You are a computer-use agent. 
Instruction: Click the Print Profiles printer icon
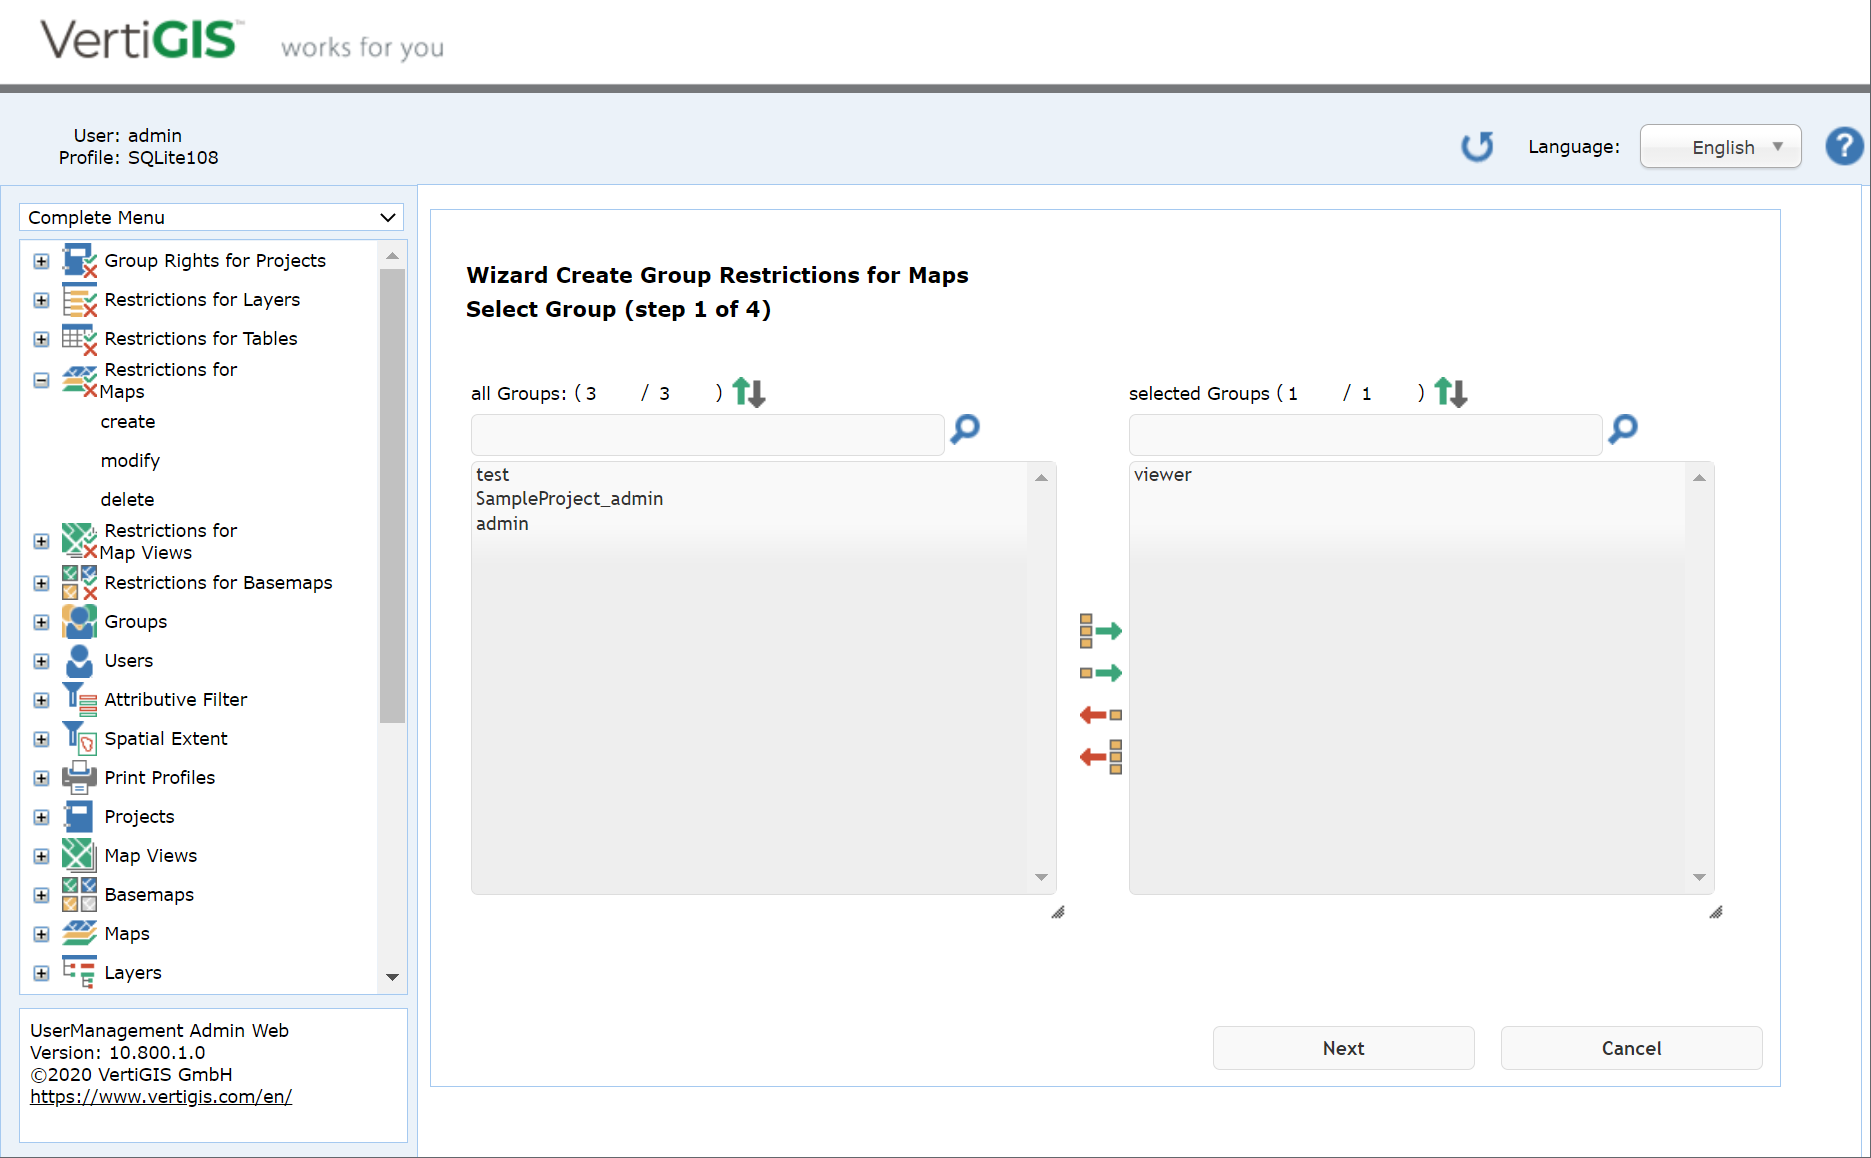click(x=79, y=777)
